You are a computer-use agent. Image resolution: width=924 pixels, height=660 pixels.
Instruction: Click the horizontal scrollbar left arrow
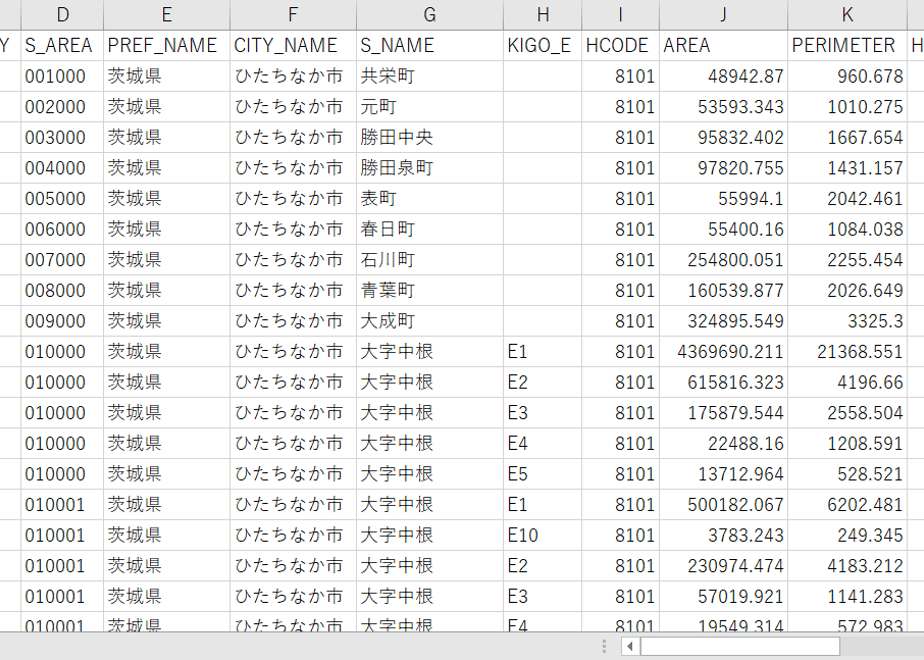[x=630, y=646]
